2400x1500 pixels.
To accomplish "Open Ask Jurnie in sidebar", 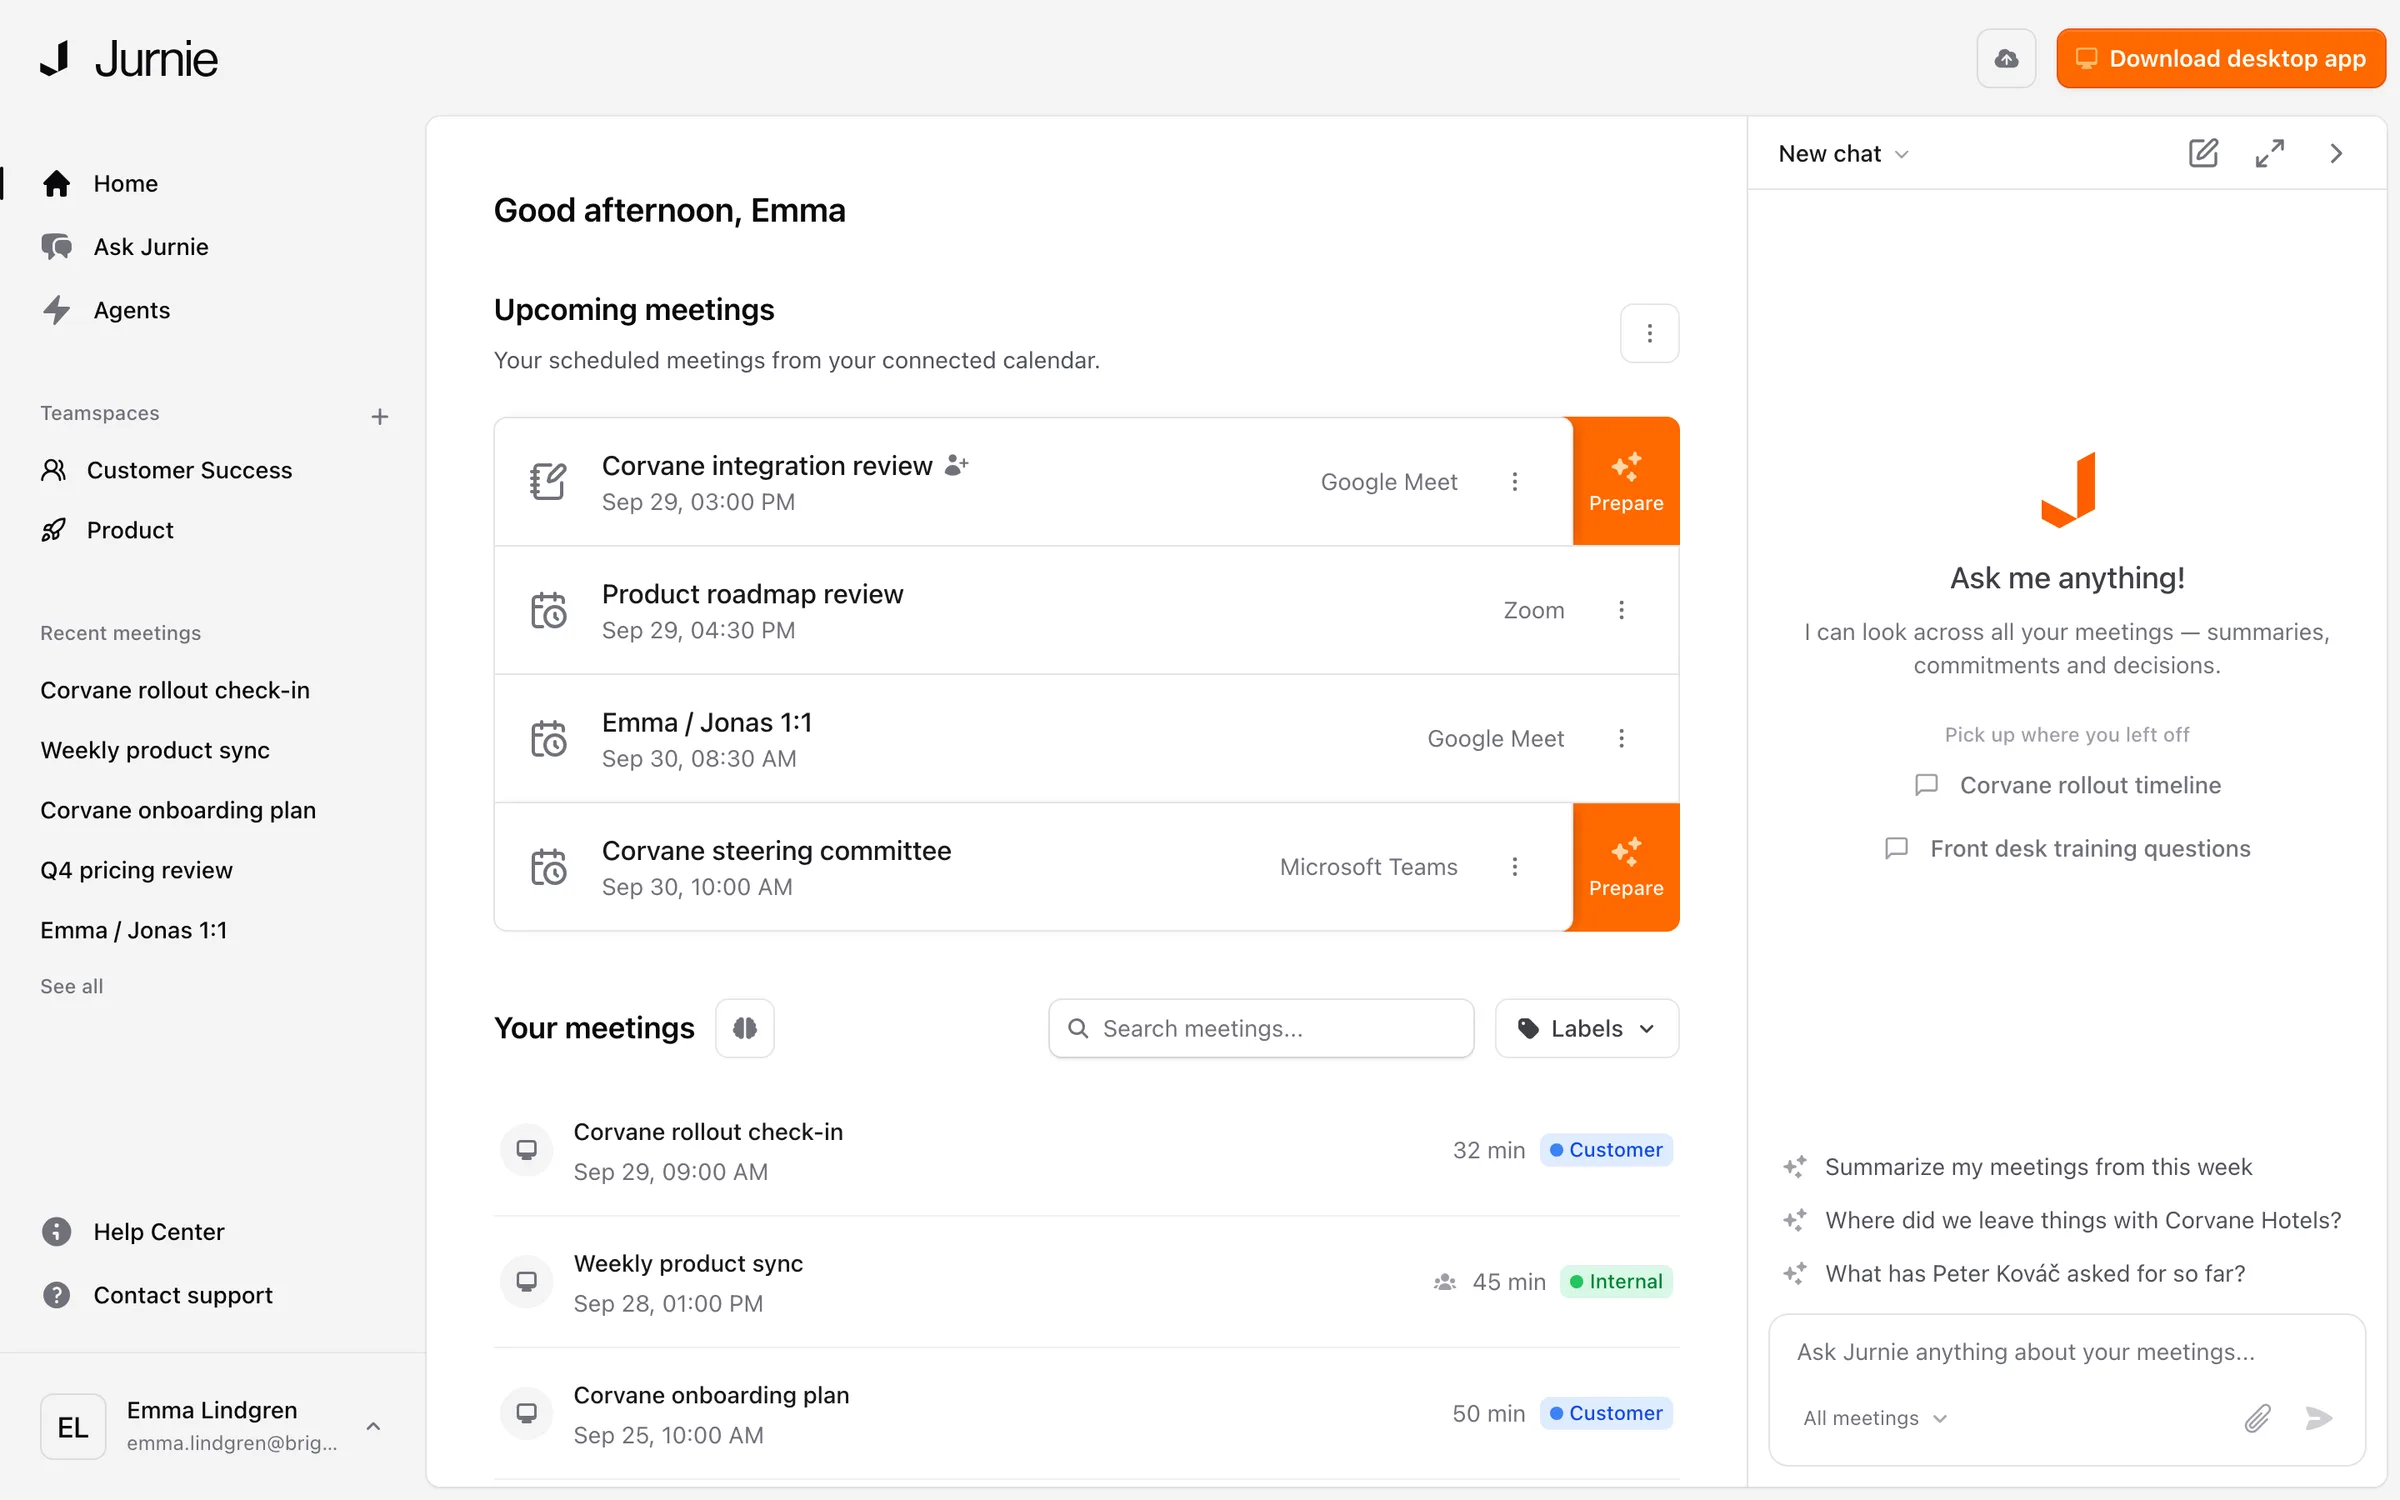I will coord(126,247).
